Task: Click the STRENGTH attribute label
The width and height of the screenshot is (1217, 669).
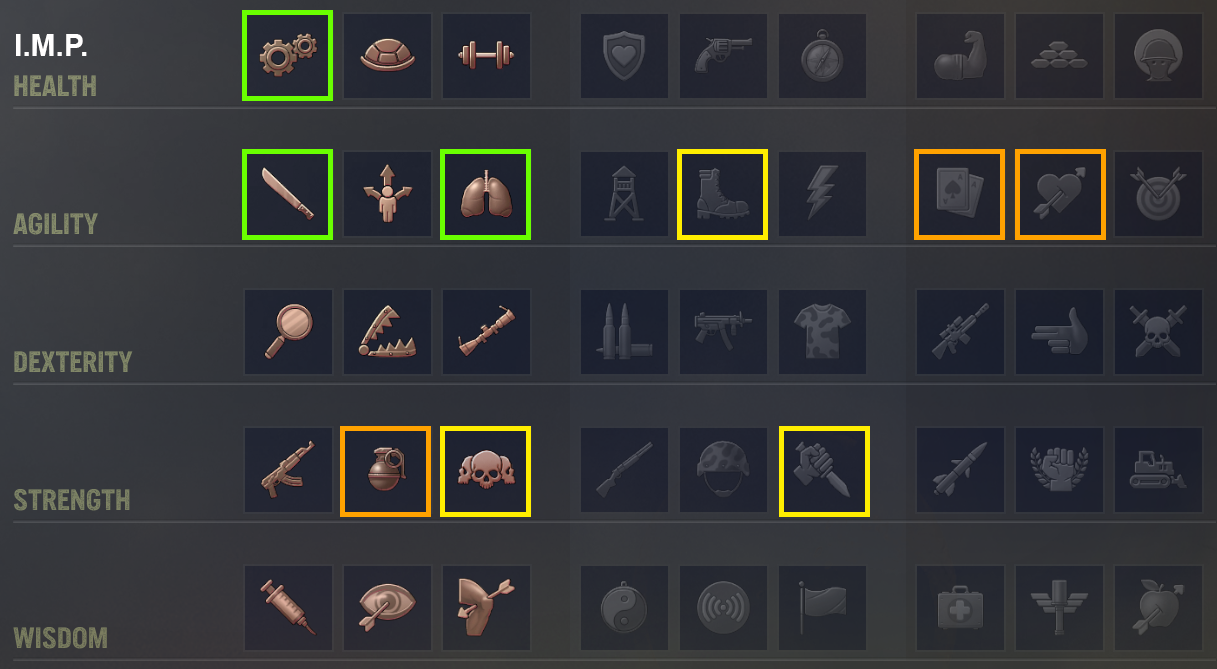Action: [72, 499]
